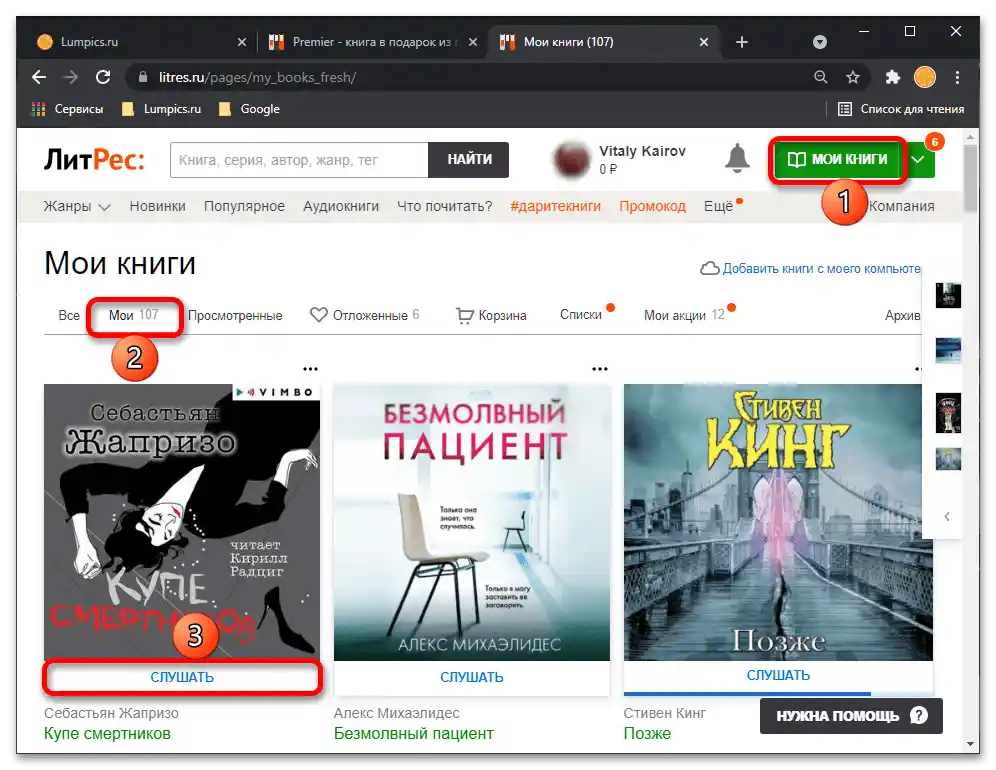This screenshot has height=770, width=996.
Task: Open the tab search dropdown button
Action: pyautogui.click(x=820, y=42)
